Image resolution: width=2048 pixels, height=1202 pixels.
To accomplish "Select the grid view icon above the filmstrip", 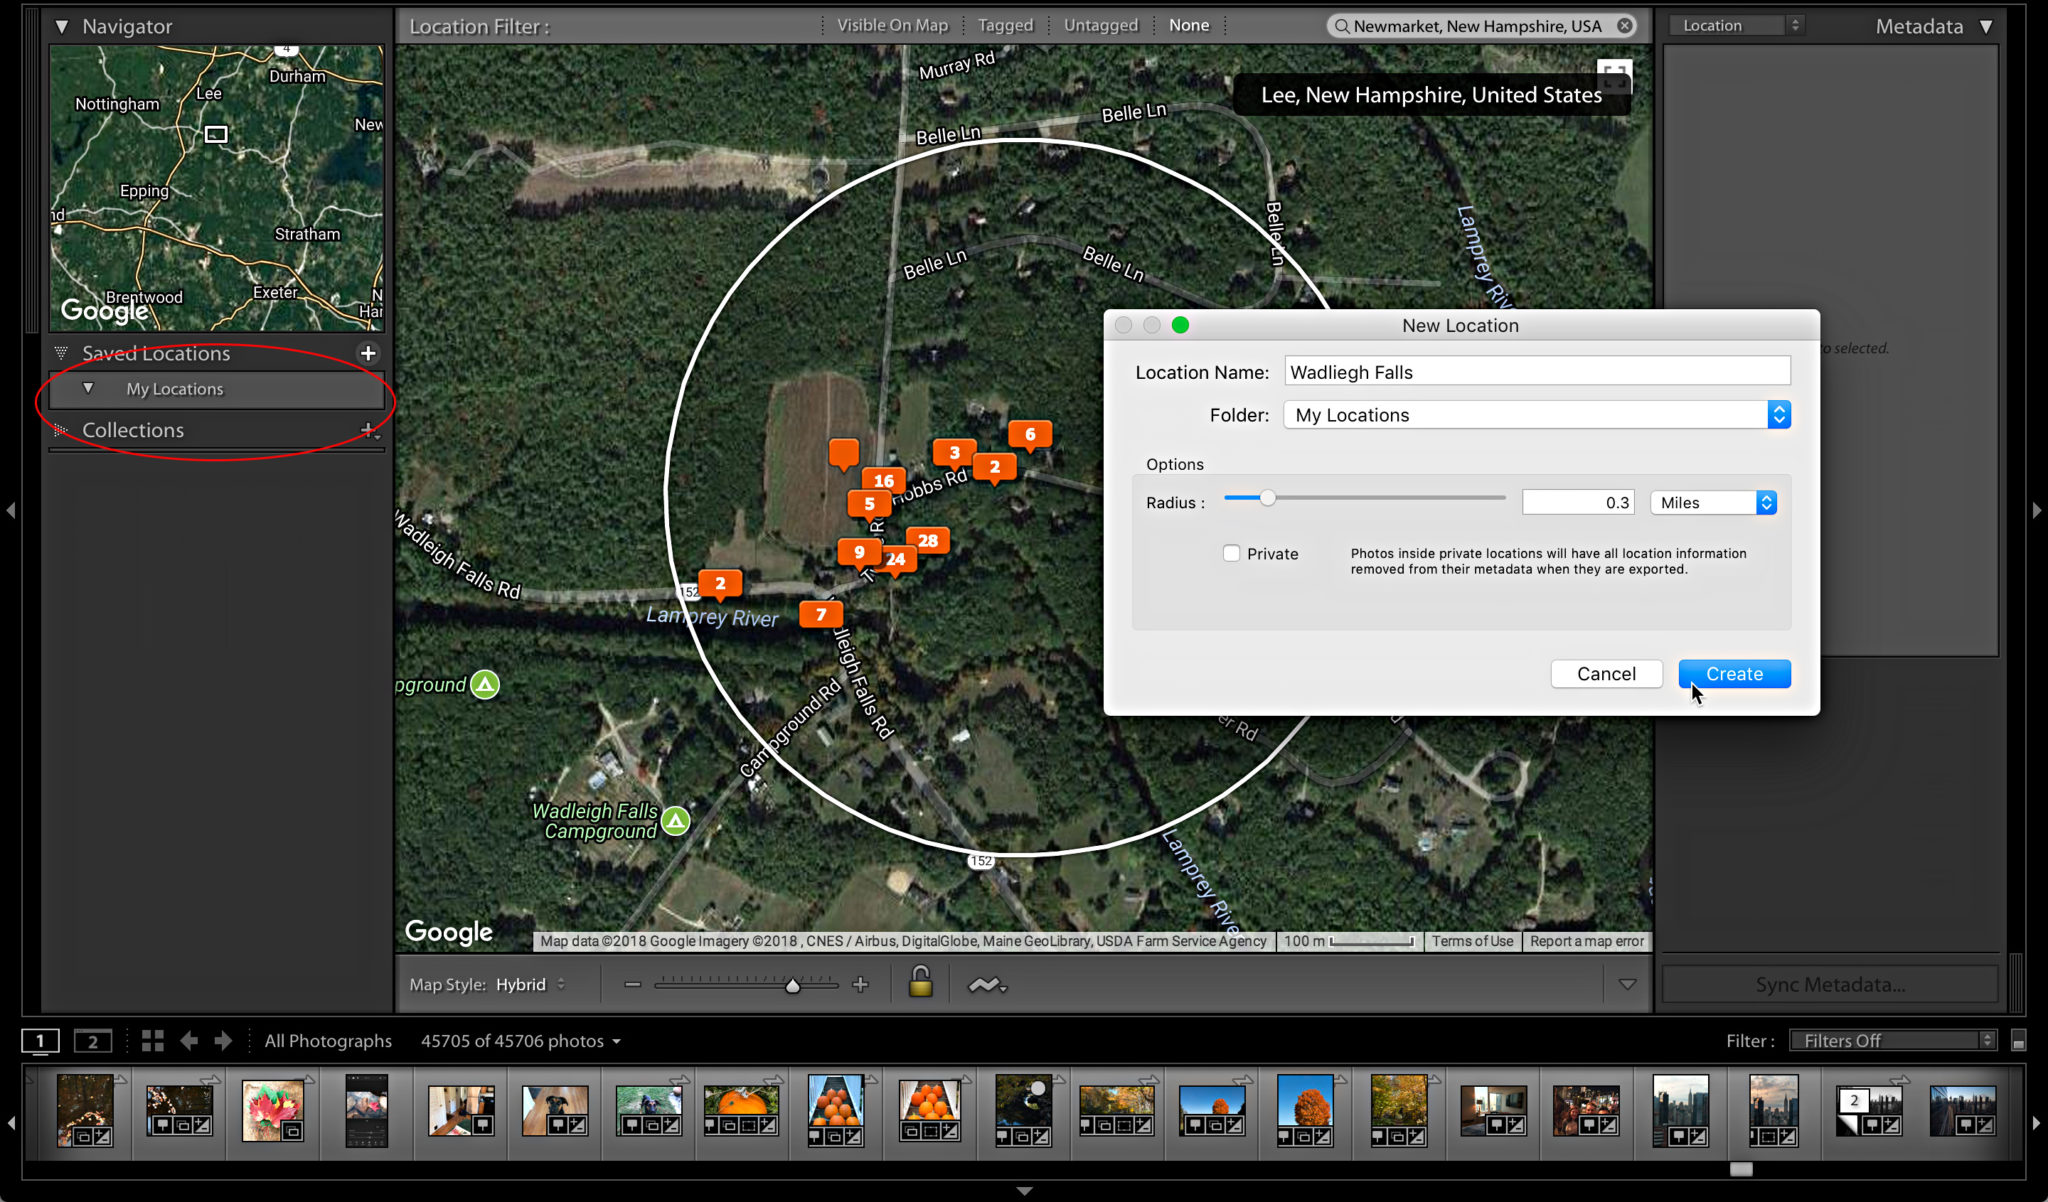I will point(152,1040).
